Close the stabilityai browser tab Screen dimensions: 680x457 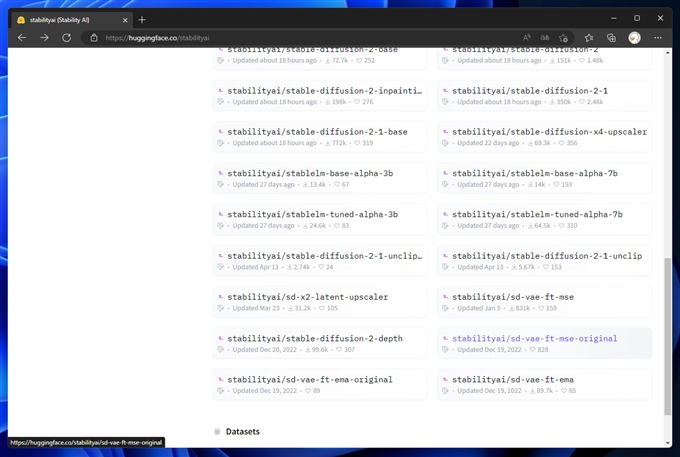(x=125, y=20)
